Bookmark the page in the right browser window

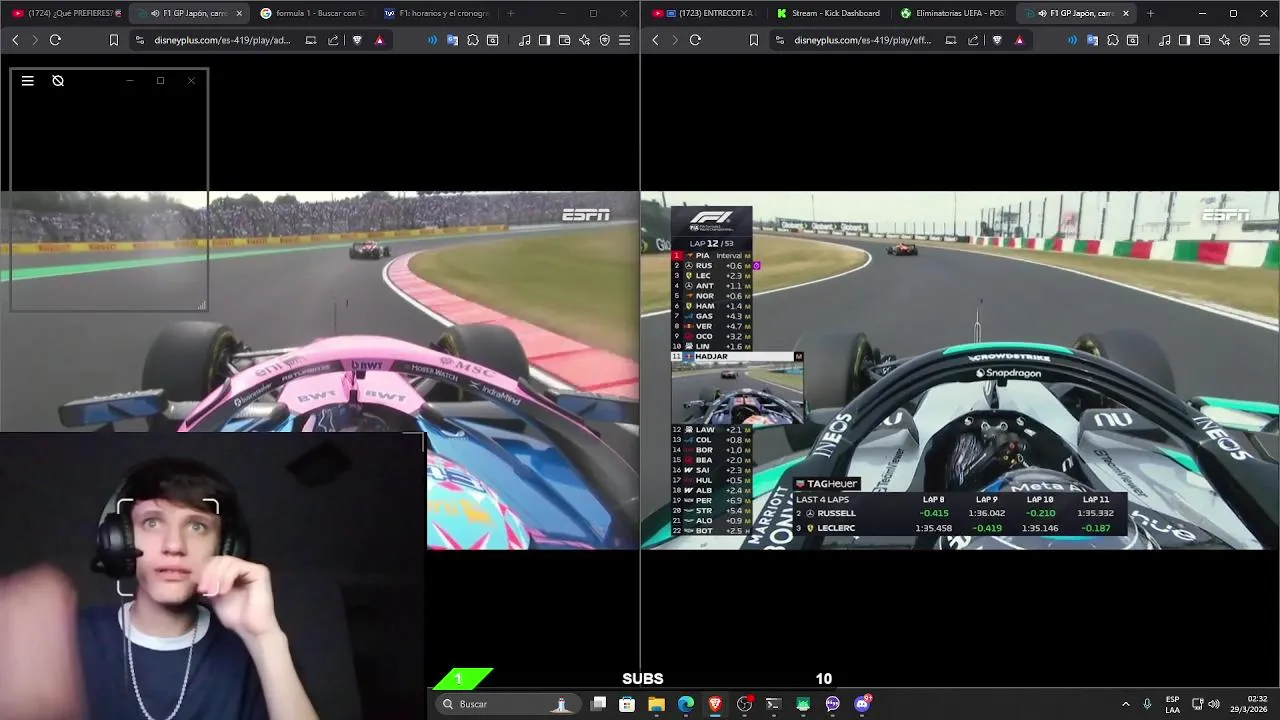(x=753, y=40)
